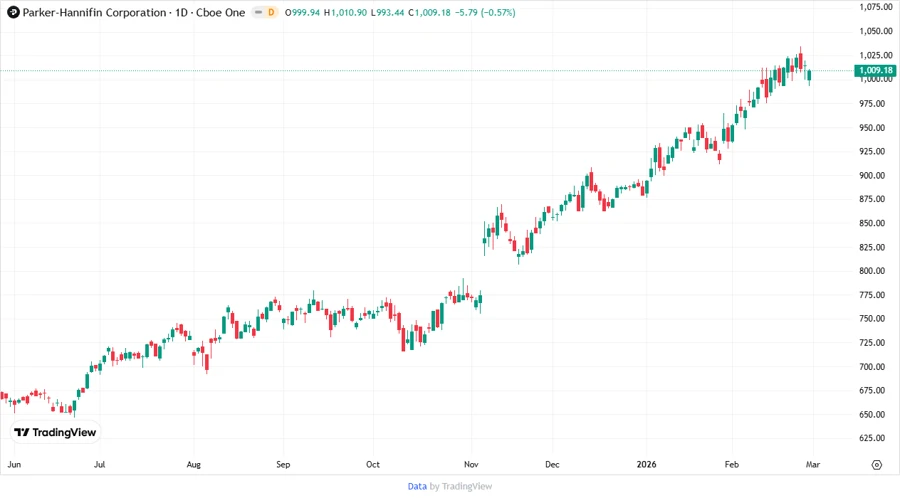Image resolution: width=900 pixels, height=498 pixels.
Task: Open the Parker-Hannifin Corporation symbol title
Action: (x=94, y=12)
